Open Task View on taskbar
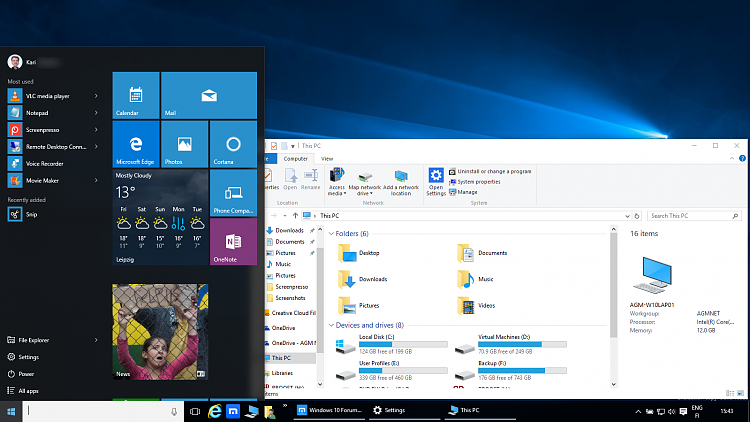The image size is (750, 422). (x=195, y=411)
